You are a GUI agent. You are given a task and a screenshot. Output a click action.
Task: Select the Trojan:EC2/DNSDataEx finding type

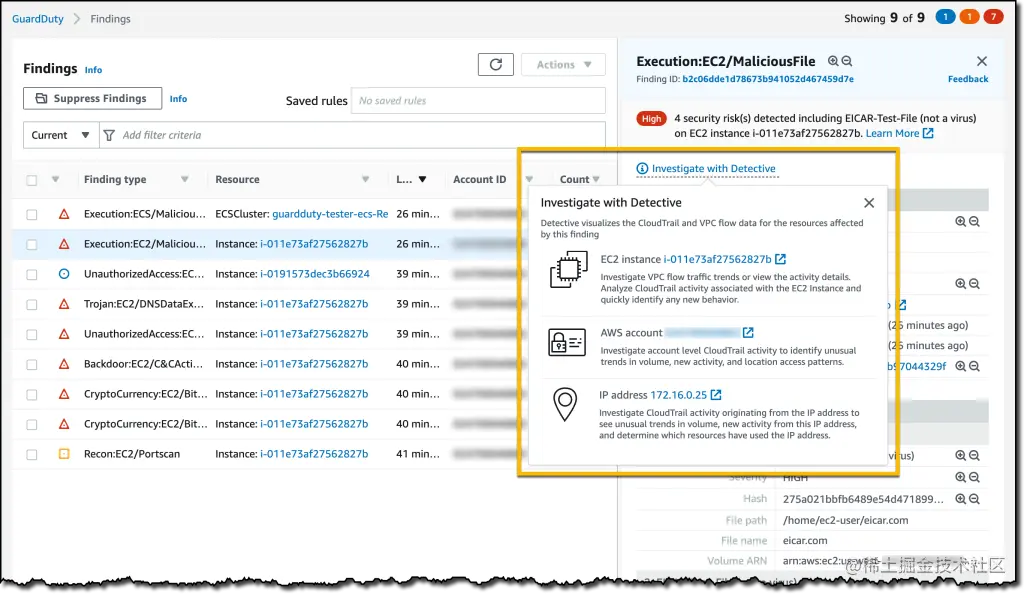click(144, 304)
